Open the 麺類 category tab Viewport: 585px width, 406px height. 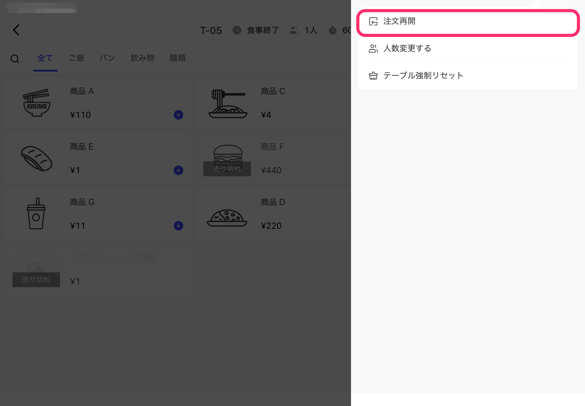point(178,58)
